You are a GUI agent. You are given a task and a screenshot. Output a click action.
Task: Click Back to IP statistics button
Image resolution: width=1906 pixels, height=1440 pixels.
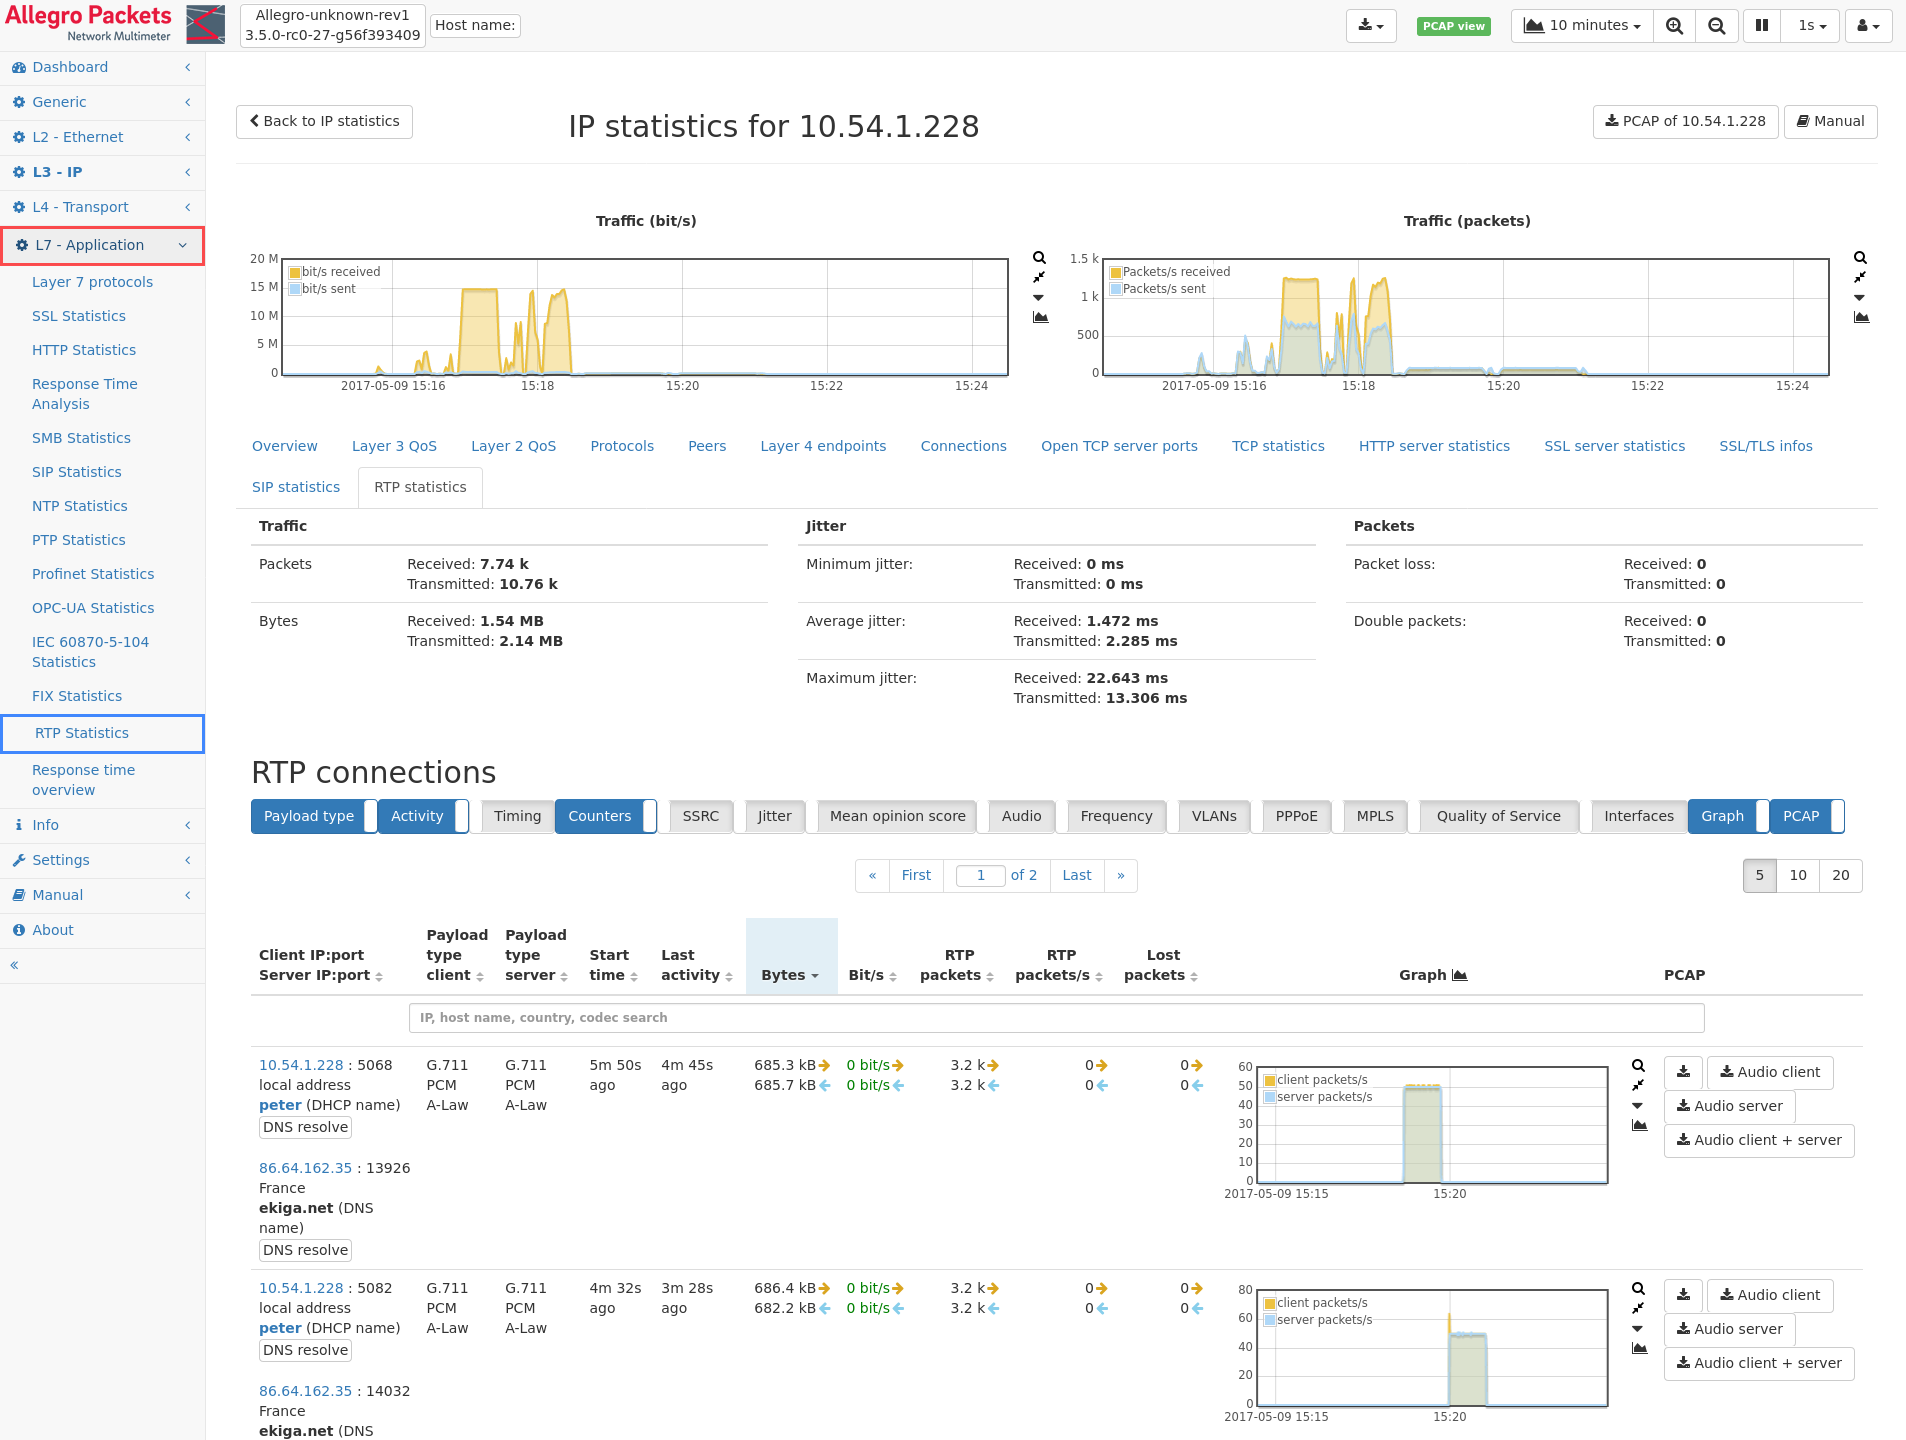point(324,121)
